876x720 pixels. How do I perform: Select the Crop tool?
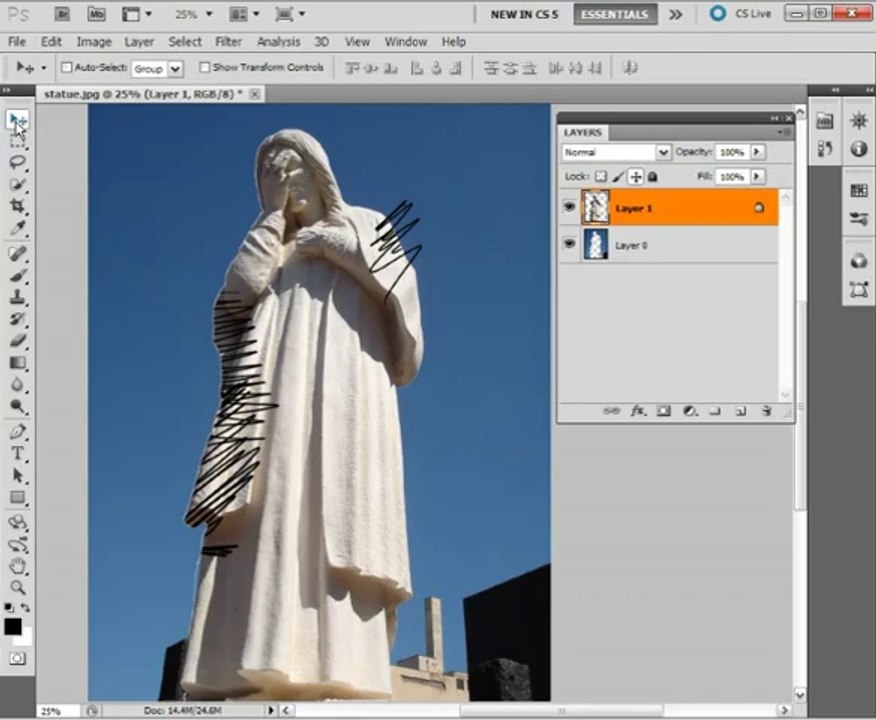coord(18,207)
